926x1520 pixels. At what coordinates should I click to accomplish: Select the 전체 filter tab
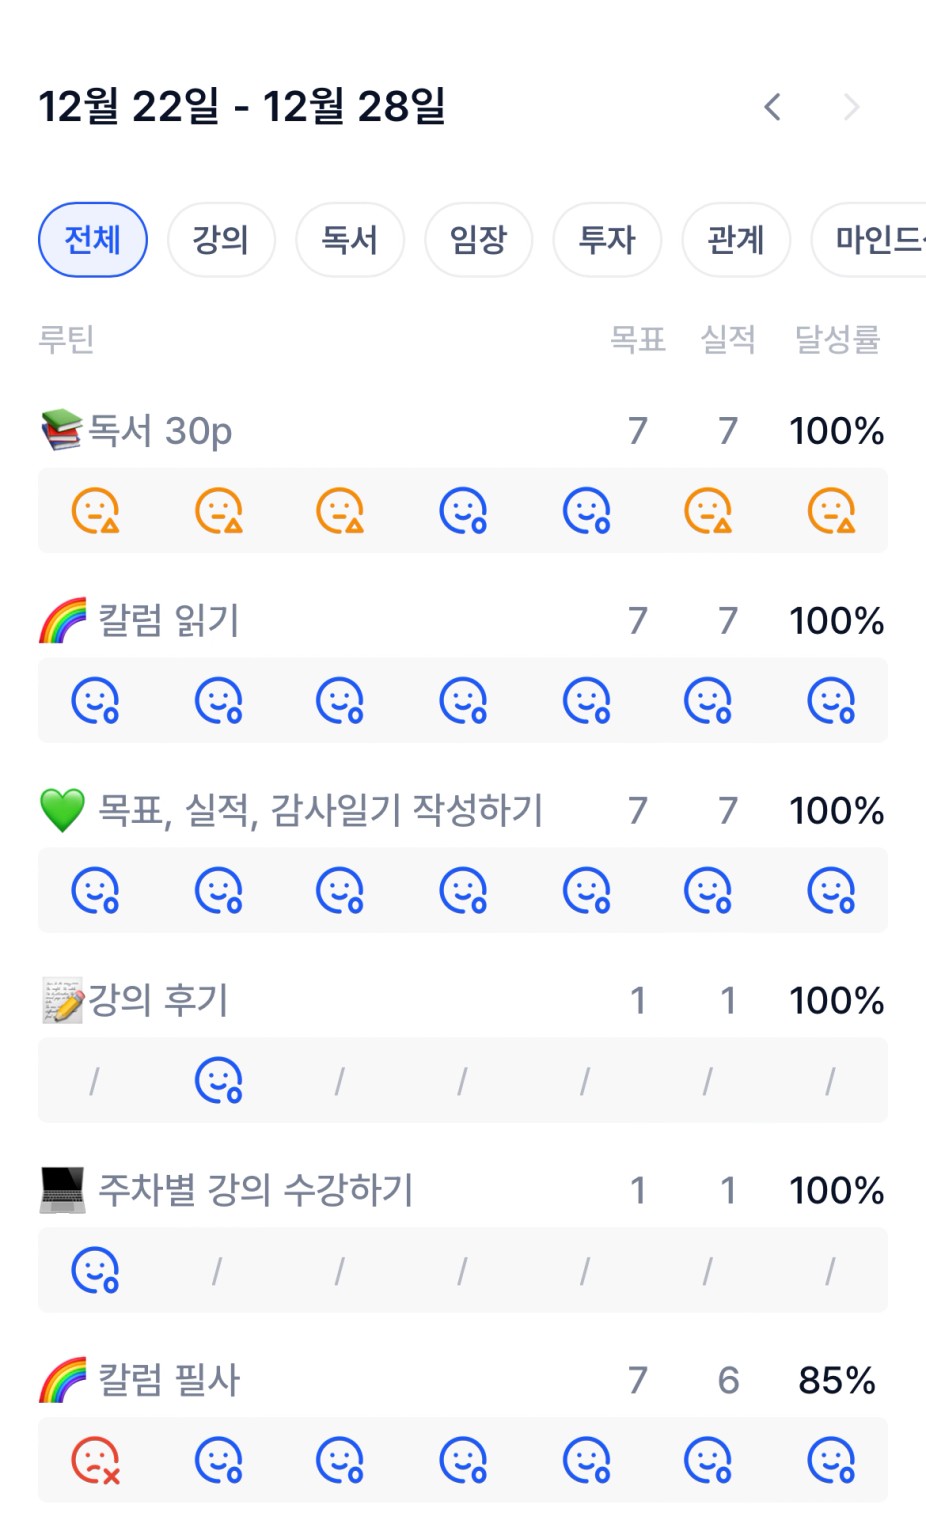93,240
